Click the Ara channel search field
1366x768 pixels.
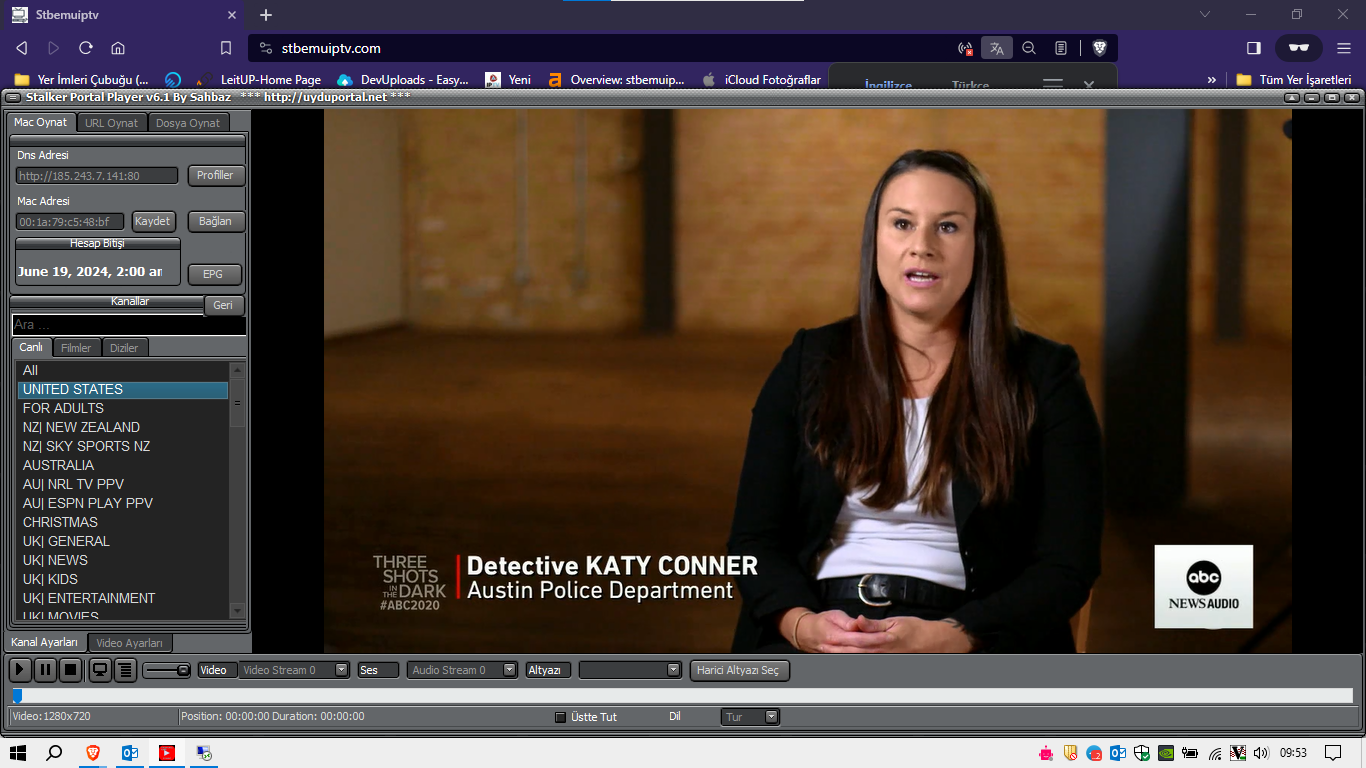(129, 325)
